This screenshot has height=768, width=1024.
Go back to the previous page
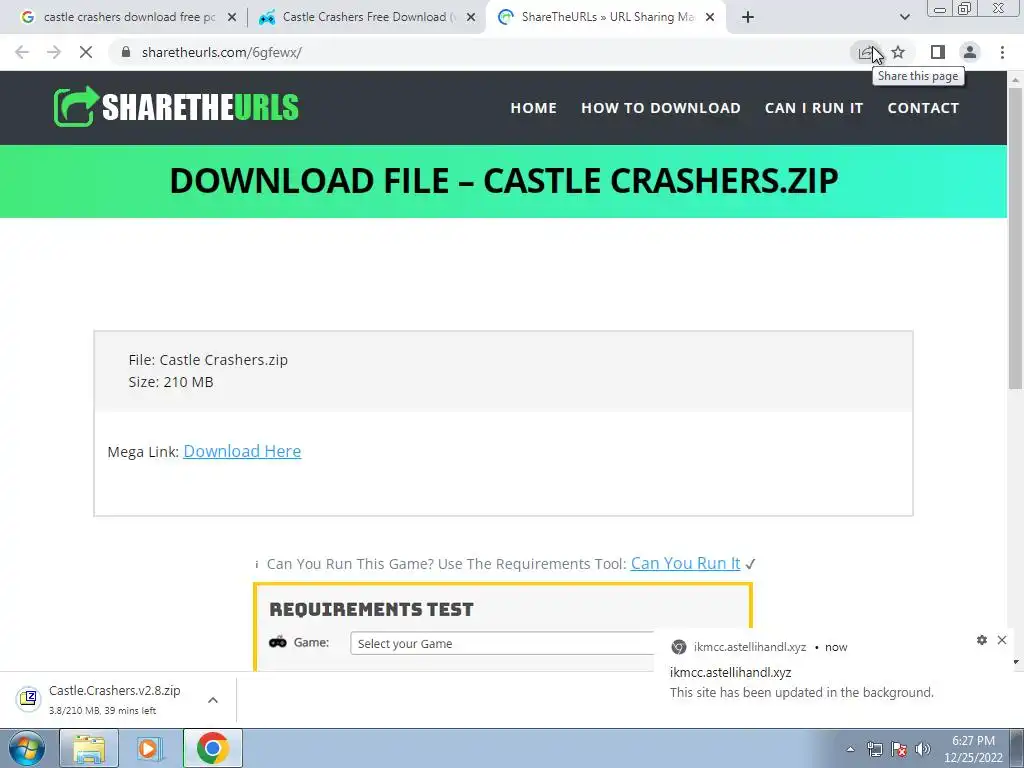coord(22,52)
